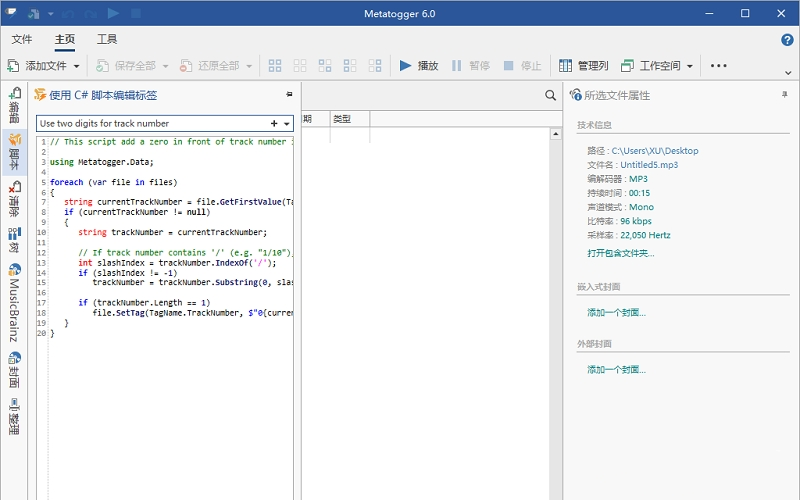Click 添加一个封面 under 嵌入式封面
Viewport: 800px width, 500px height.
(x=616, y=312)
